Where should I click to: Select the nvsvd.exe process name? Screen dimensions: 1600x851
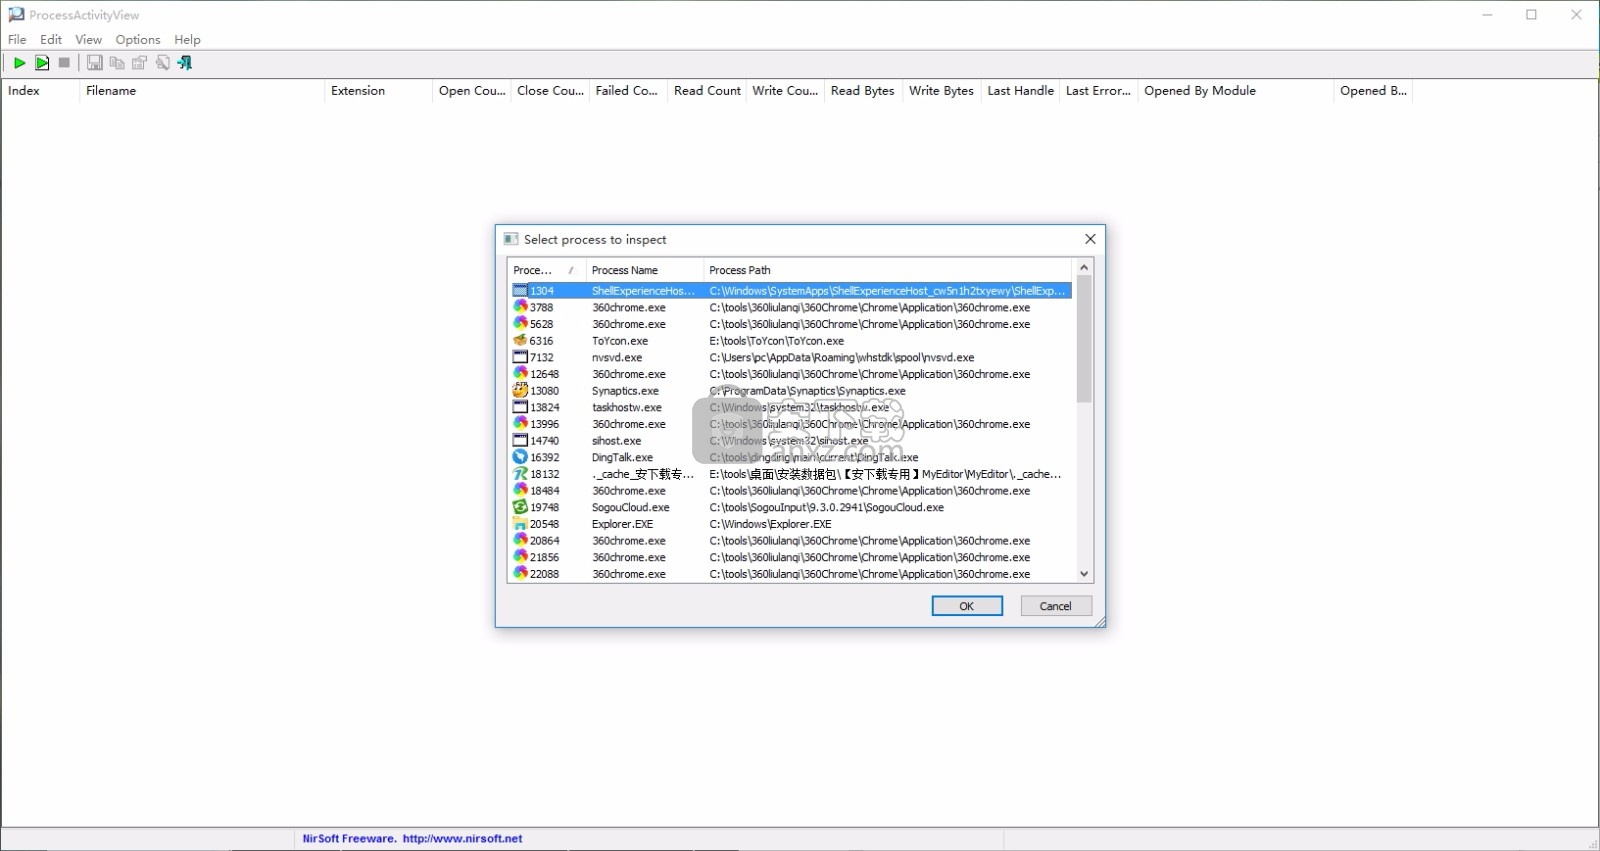coord(617,357)
